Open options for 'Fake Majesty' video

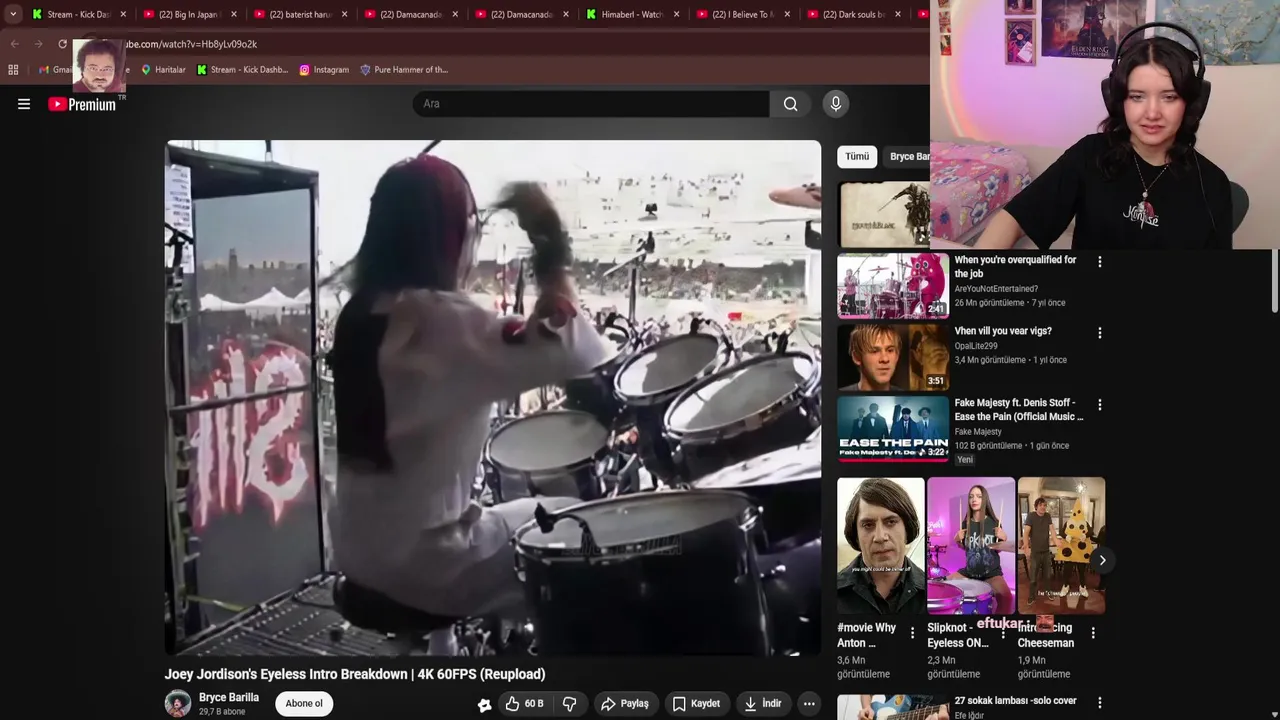pyautogui.click(x=1100, y=405)
